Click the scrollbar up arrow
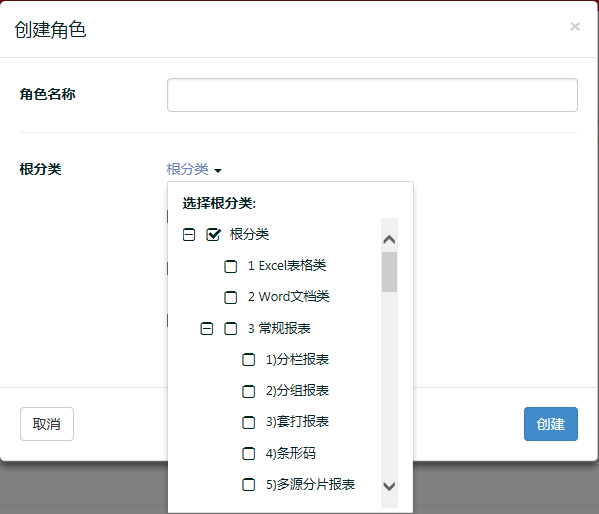This screenshot has width=599, height=514. point(389,240)
